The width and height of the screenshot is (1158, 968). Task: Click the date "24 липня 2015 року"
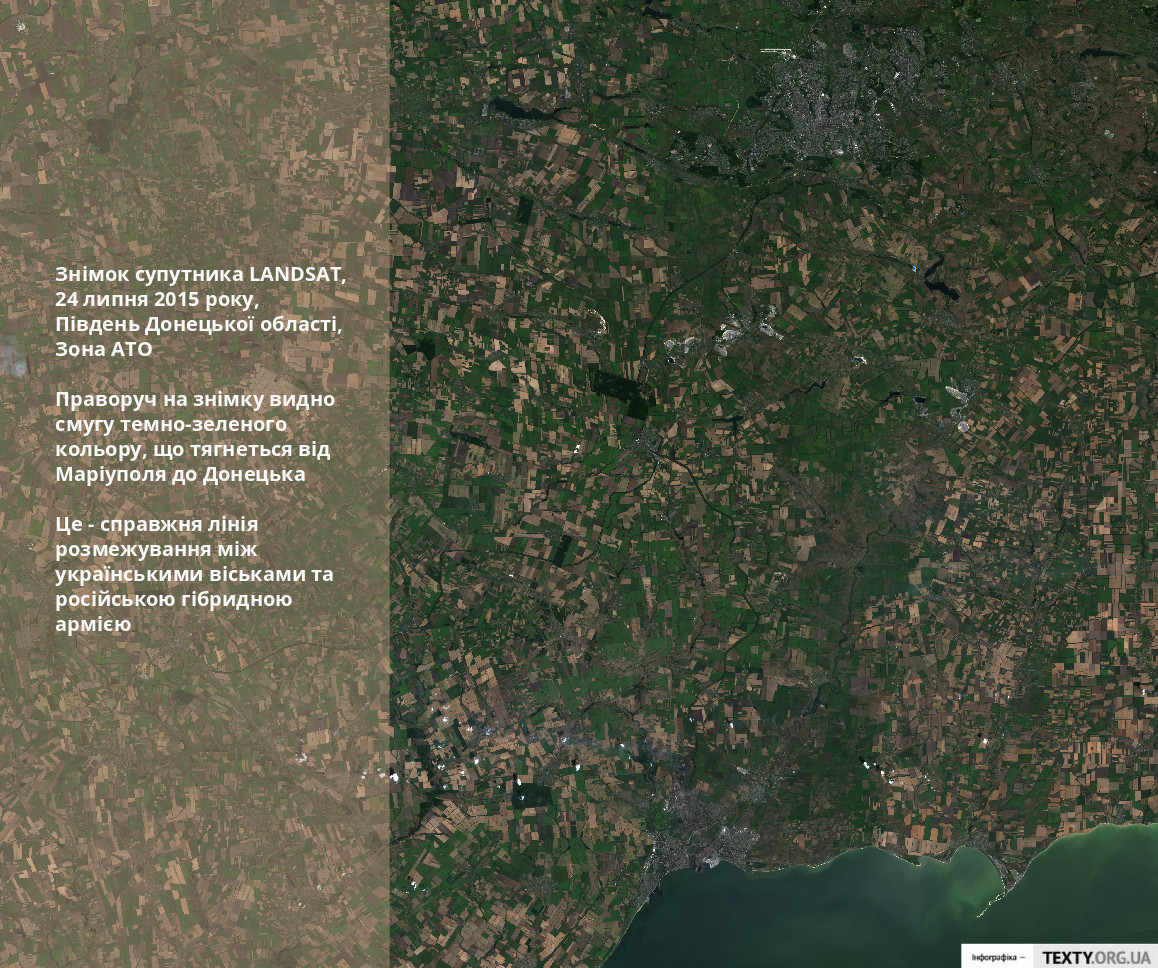click(157, 299)
